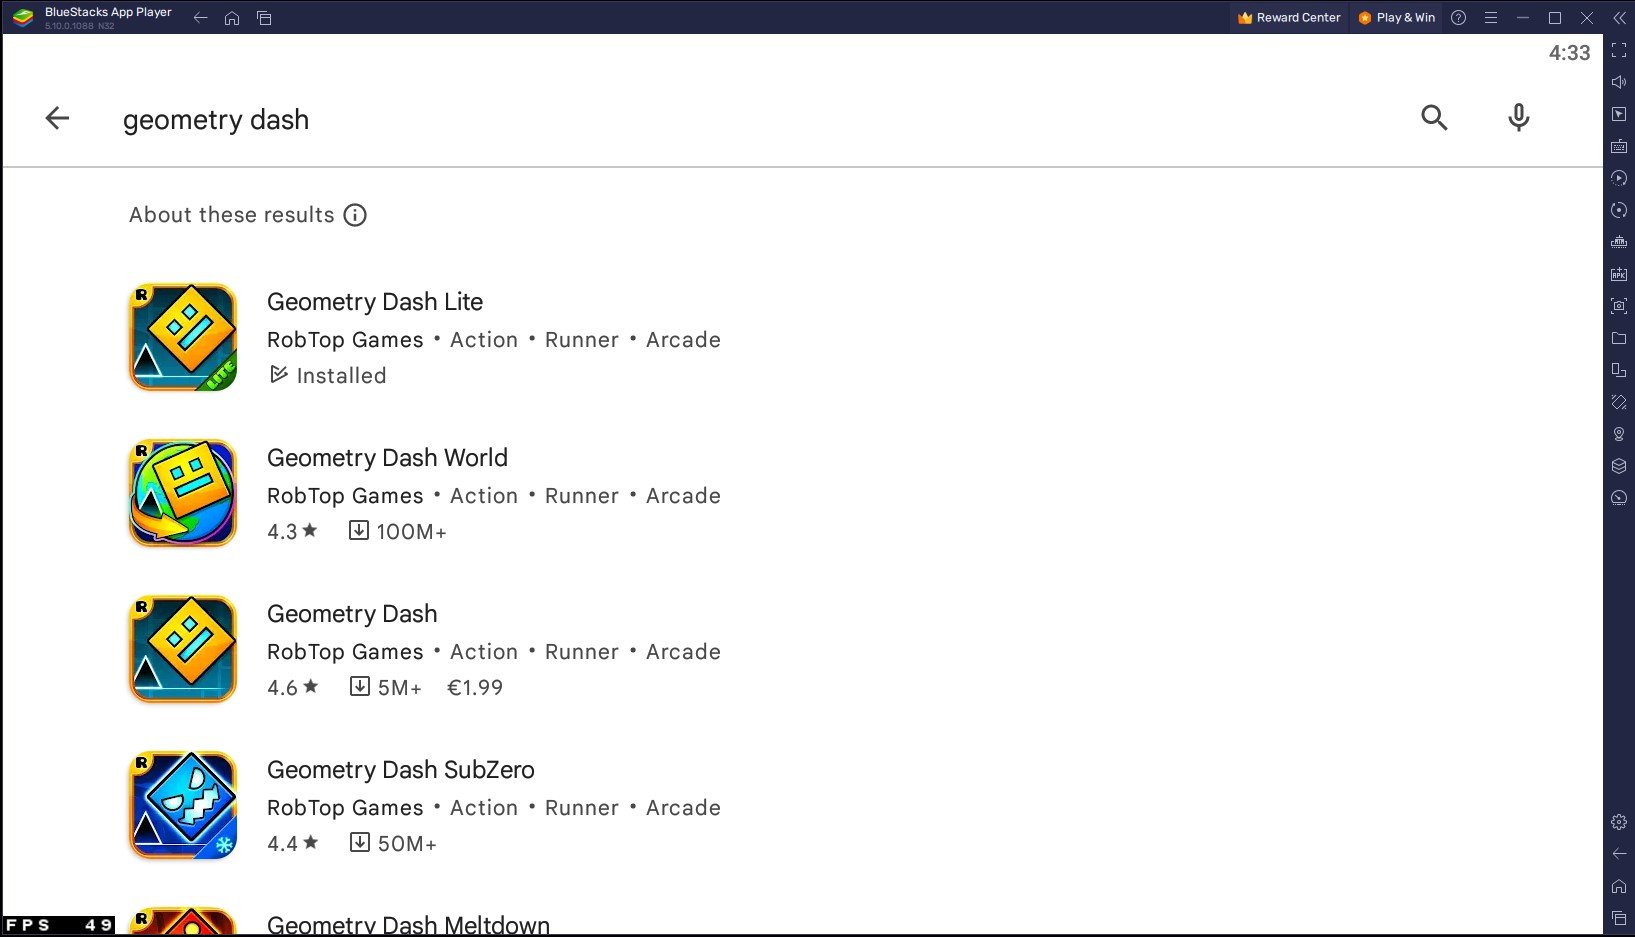The image size is (1635, 937).
Task: Open BlueStacks settings gear icon
Action: click(x=1619, y=822)
